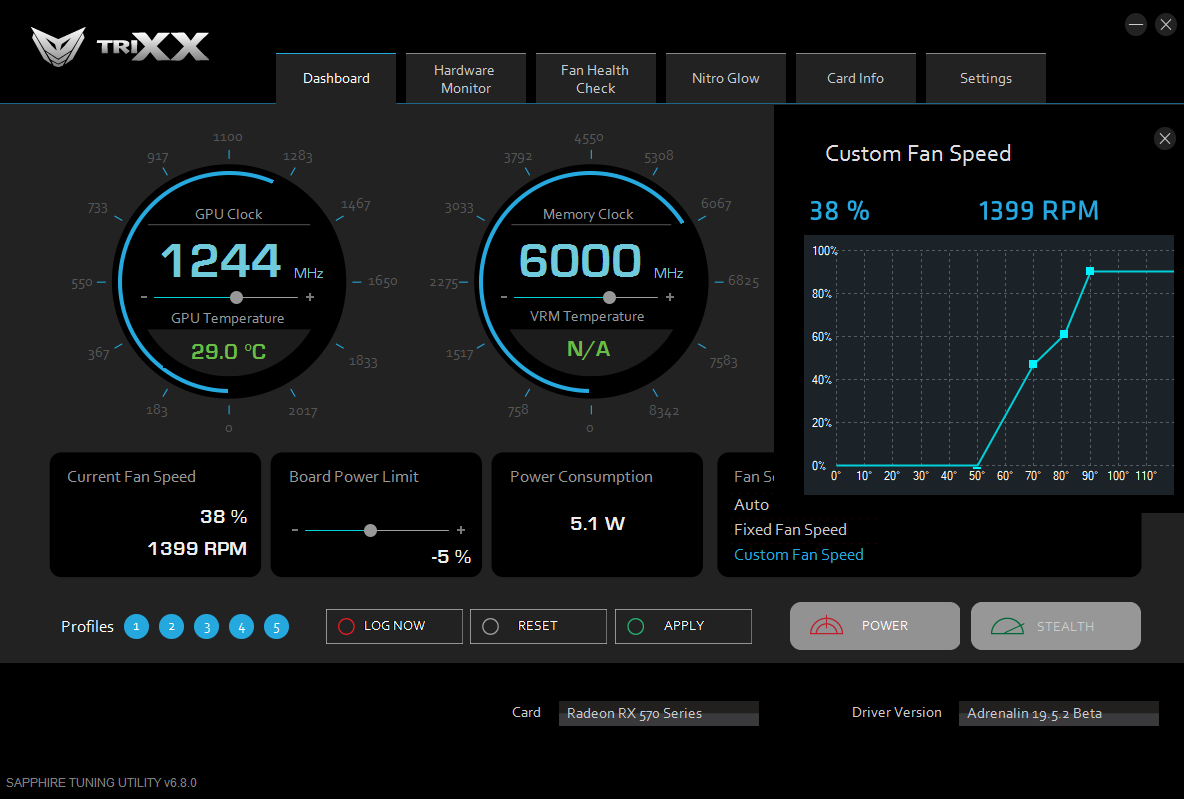
Task: Click the Driver Version field Adrenalin 19.5.2 Beta
Action: (x=1059, y=713)
